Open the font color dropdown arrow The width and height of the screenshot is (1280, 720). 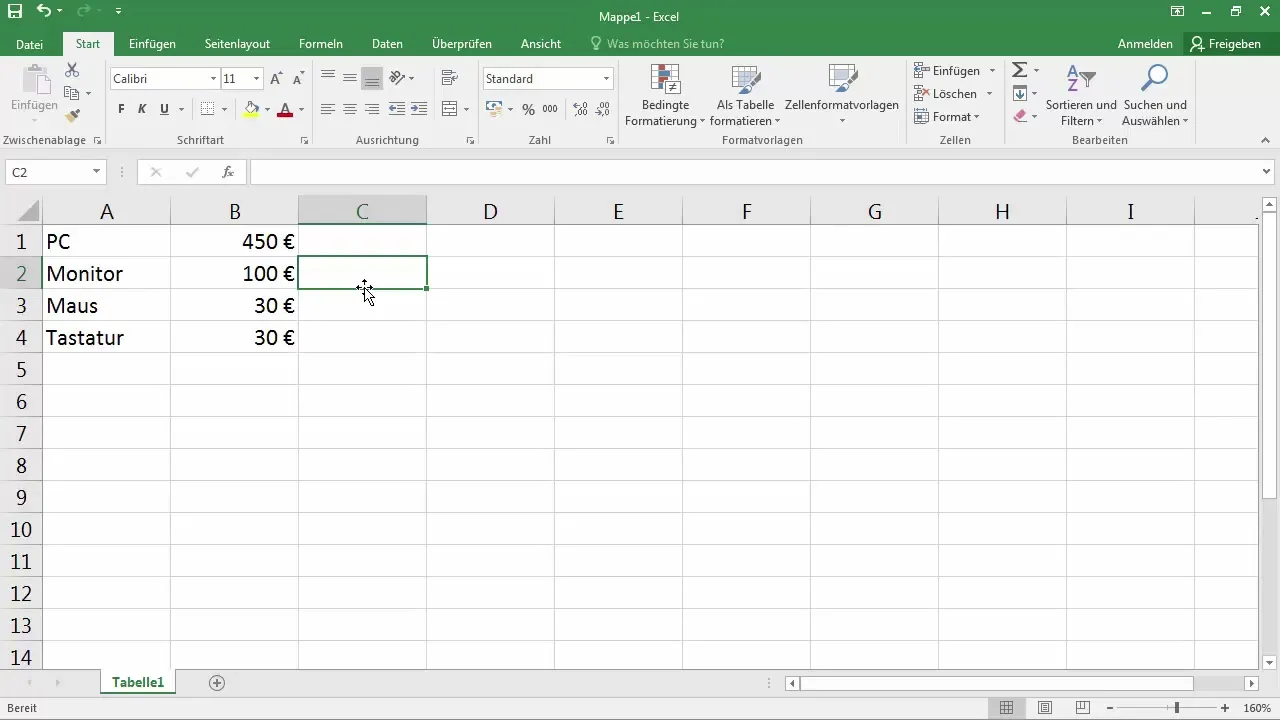[x=301, y=109]
